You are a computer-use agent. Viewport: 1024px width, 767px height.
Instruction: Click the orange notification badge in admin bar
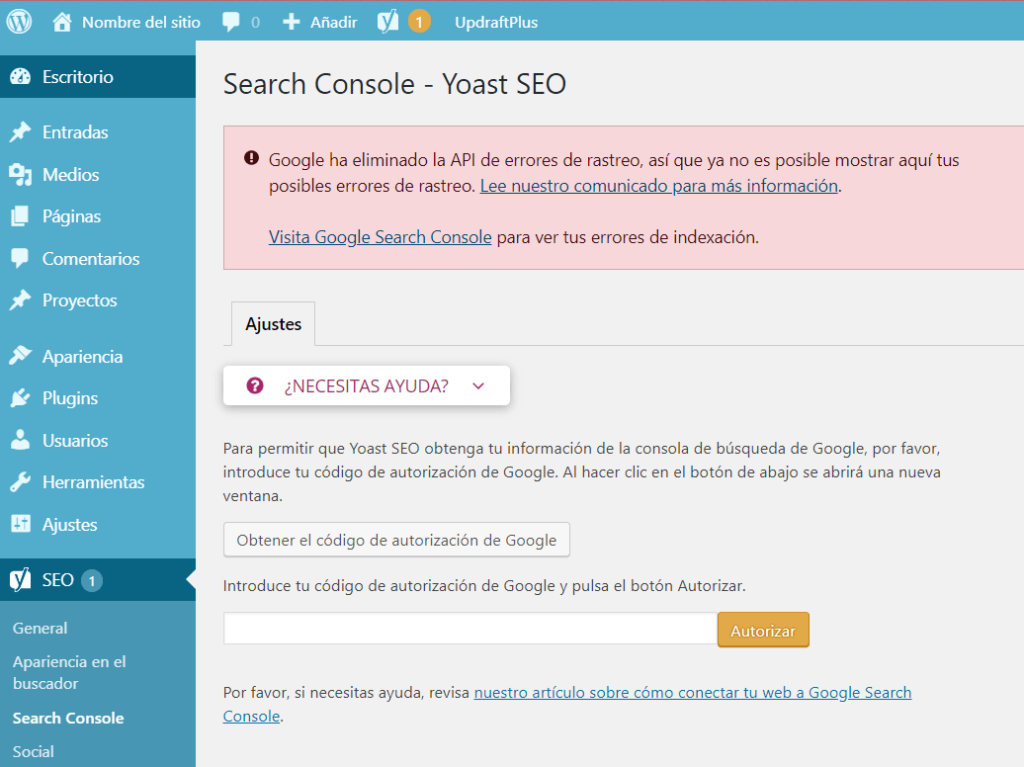[419, 22]
